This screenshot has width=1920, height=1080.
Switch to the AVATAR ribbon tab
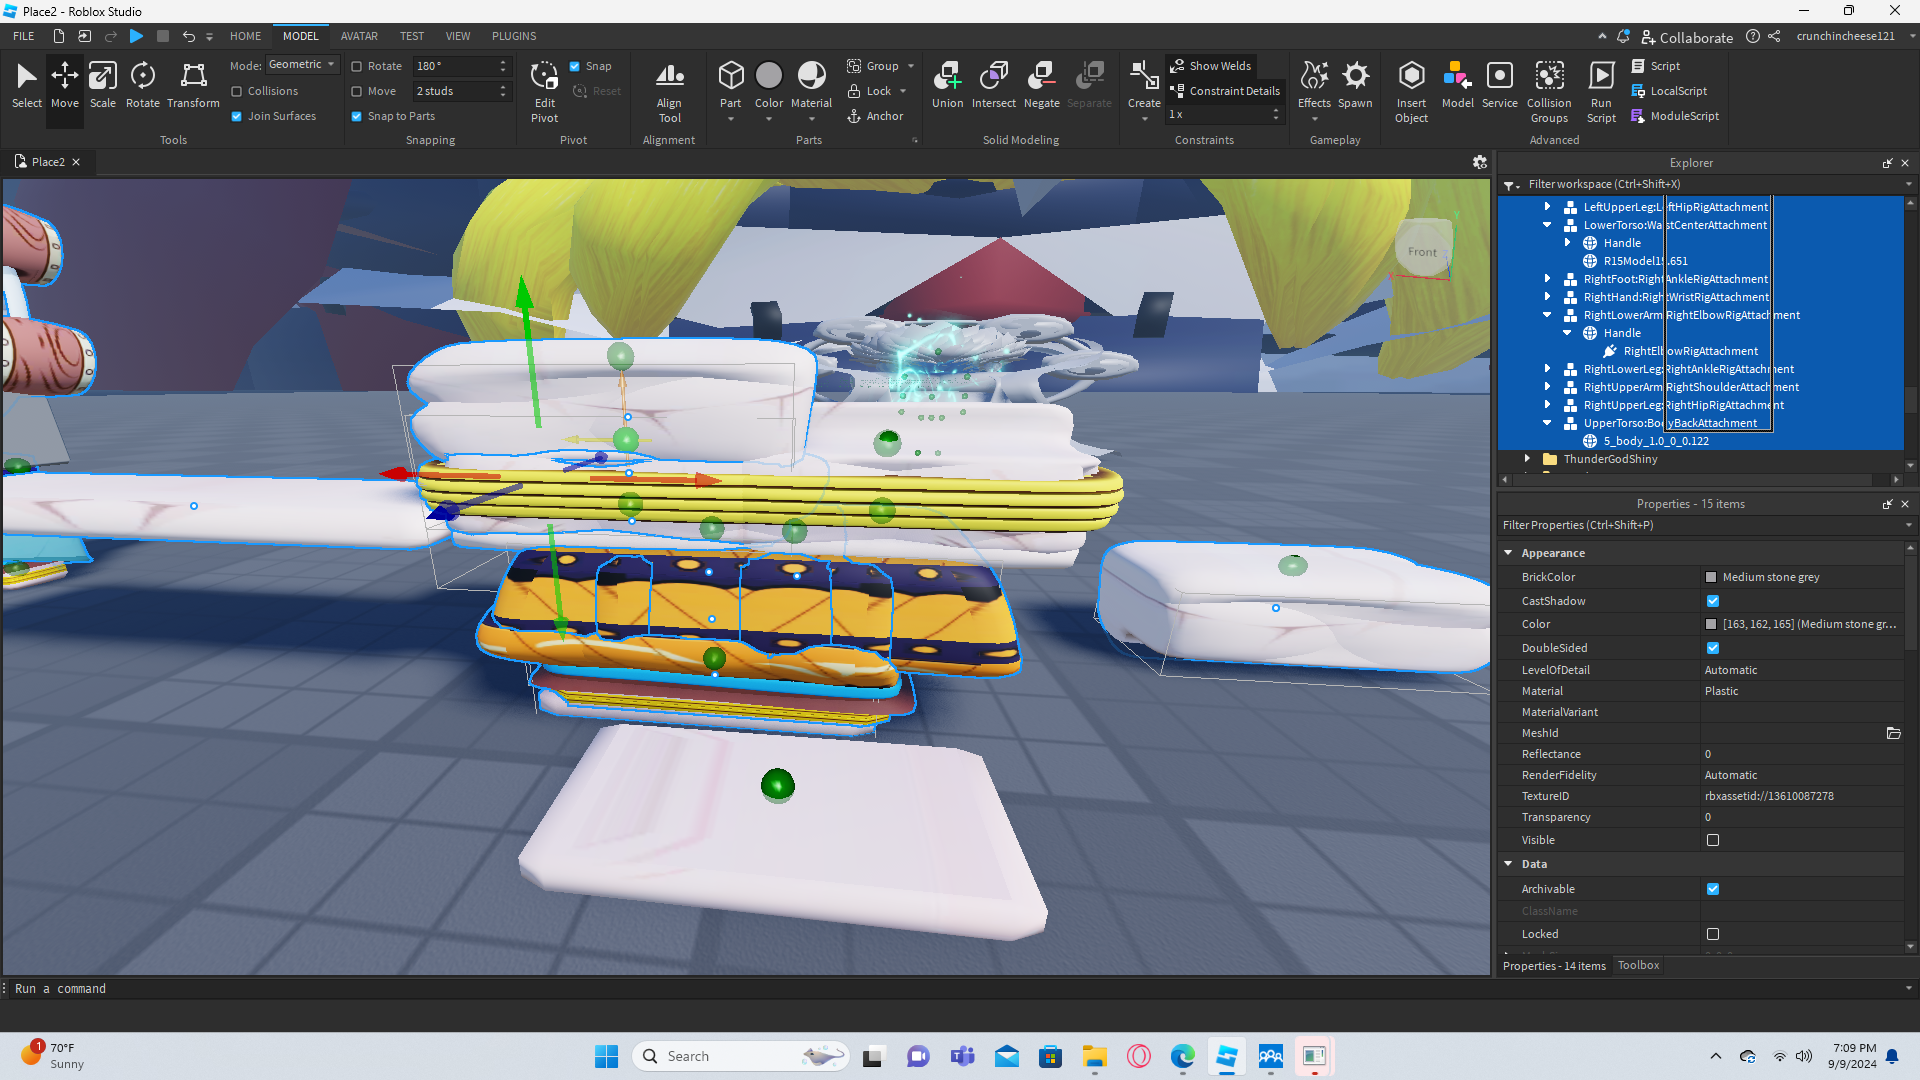click(x=359, y=36)
